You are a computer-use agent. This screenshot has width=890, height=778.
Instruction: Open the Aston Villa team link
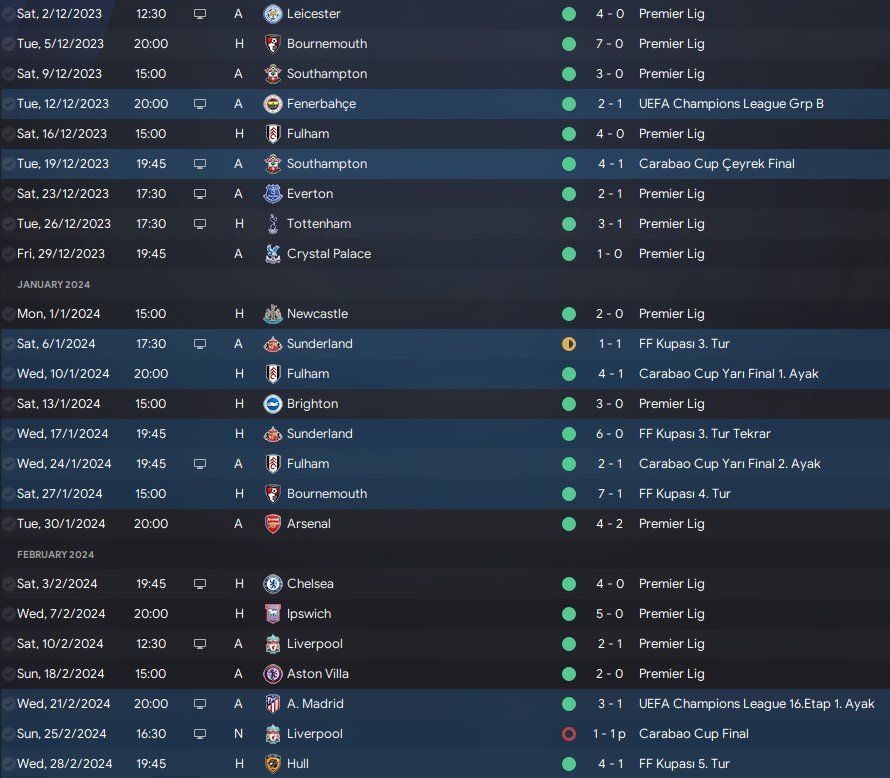tap(318, 674)
